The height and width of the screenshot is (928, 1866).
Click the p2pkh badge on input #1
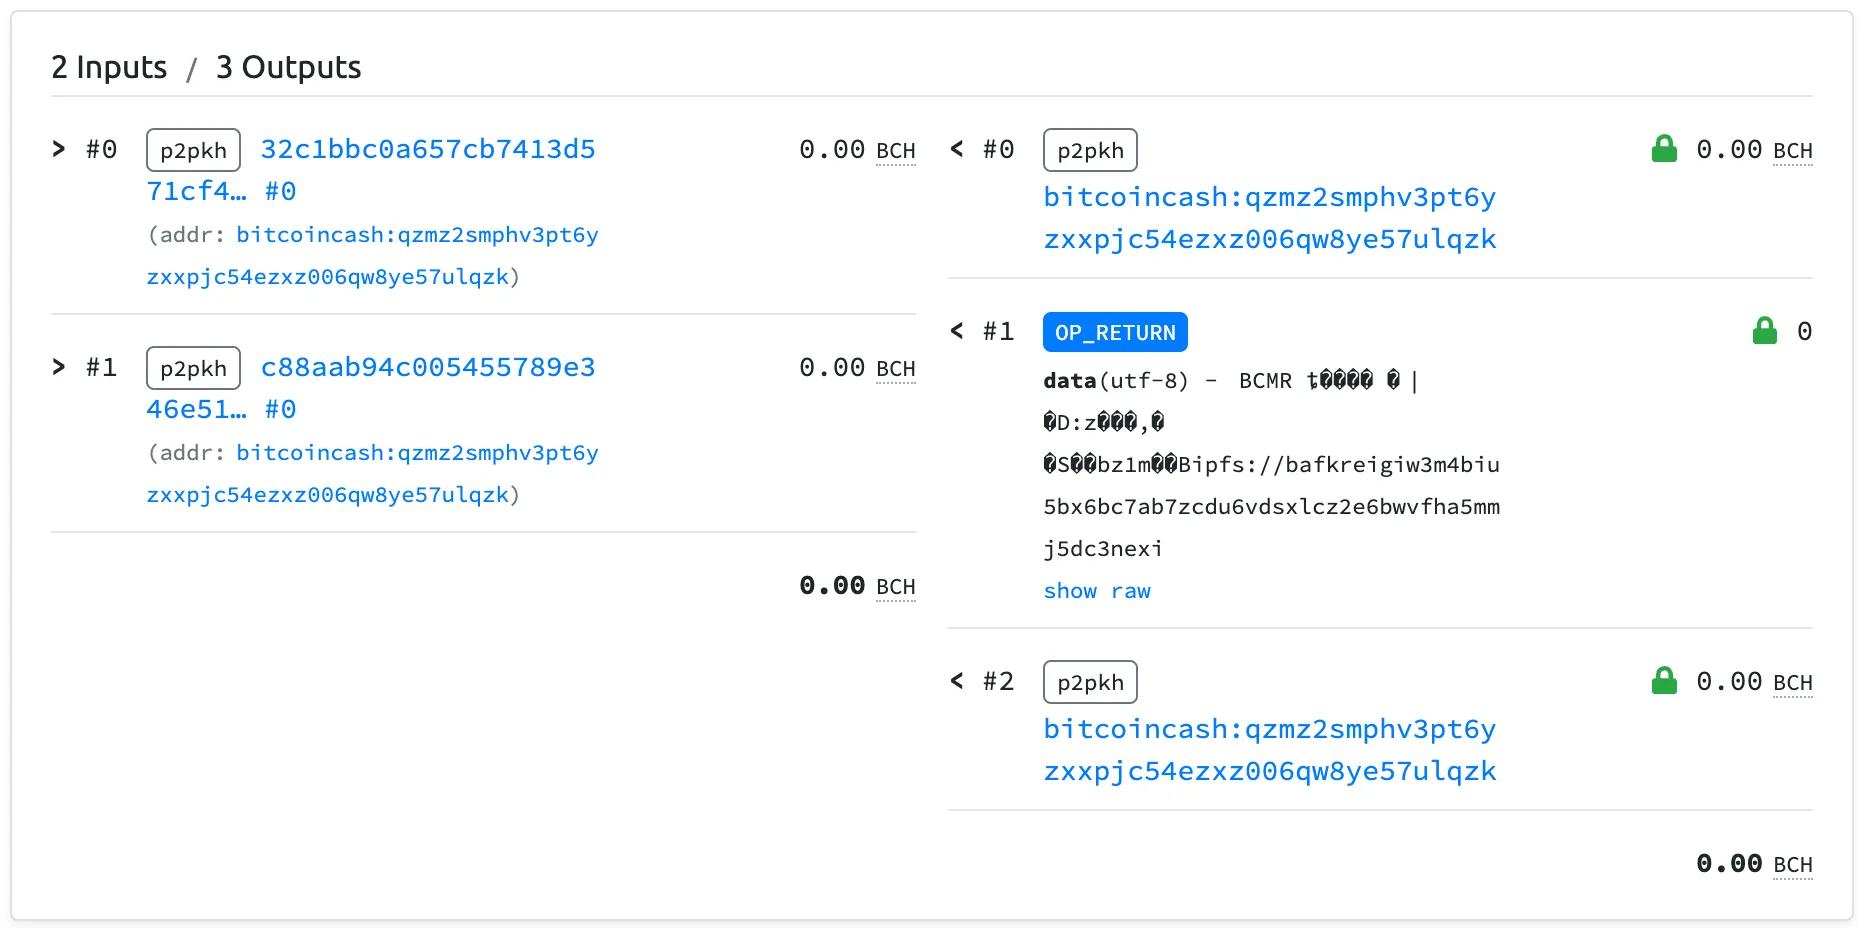pos(193,368)
